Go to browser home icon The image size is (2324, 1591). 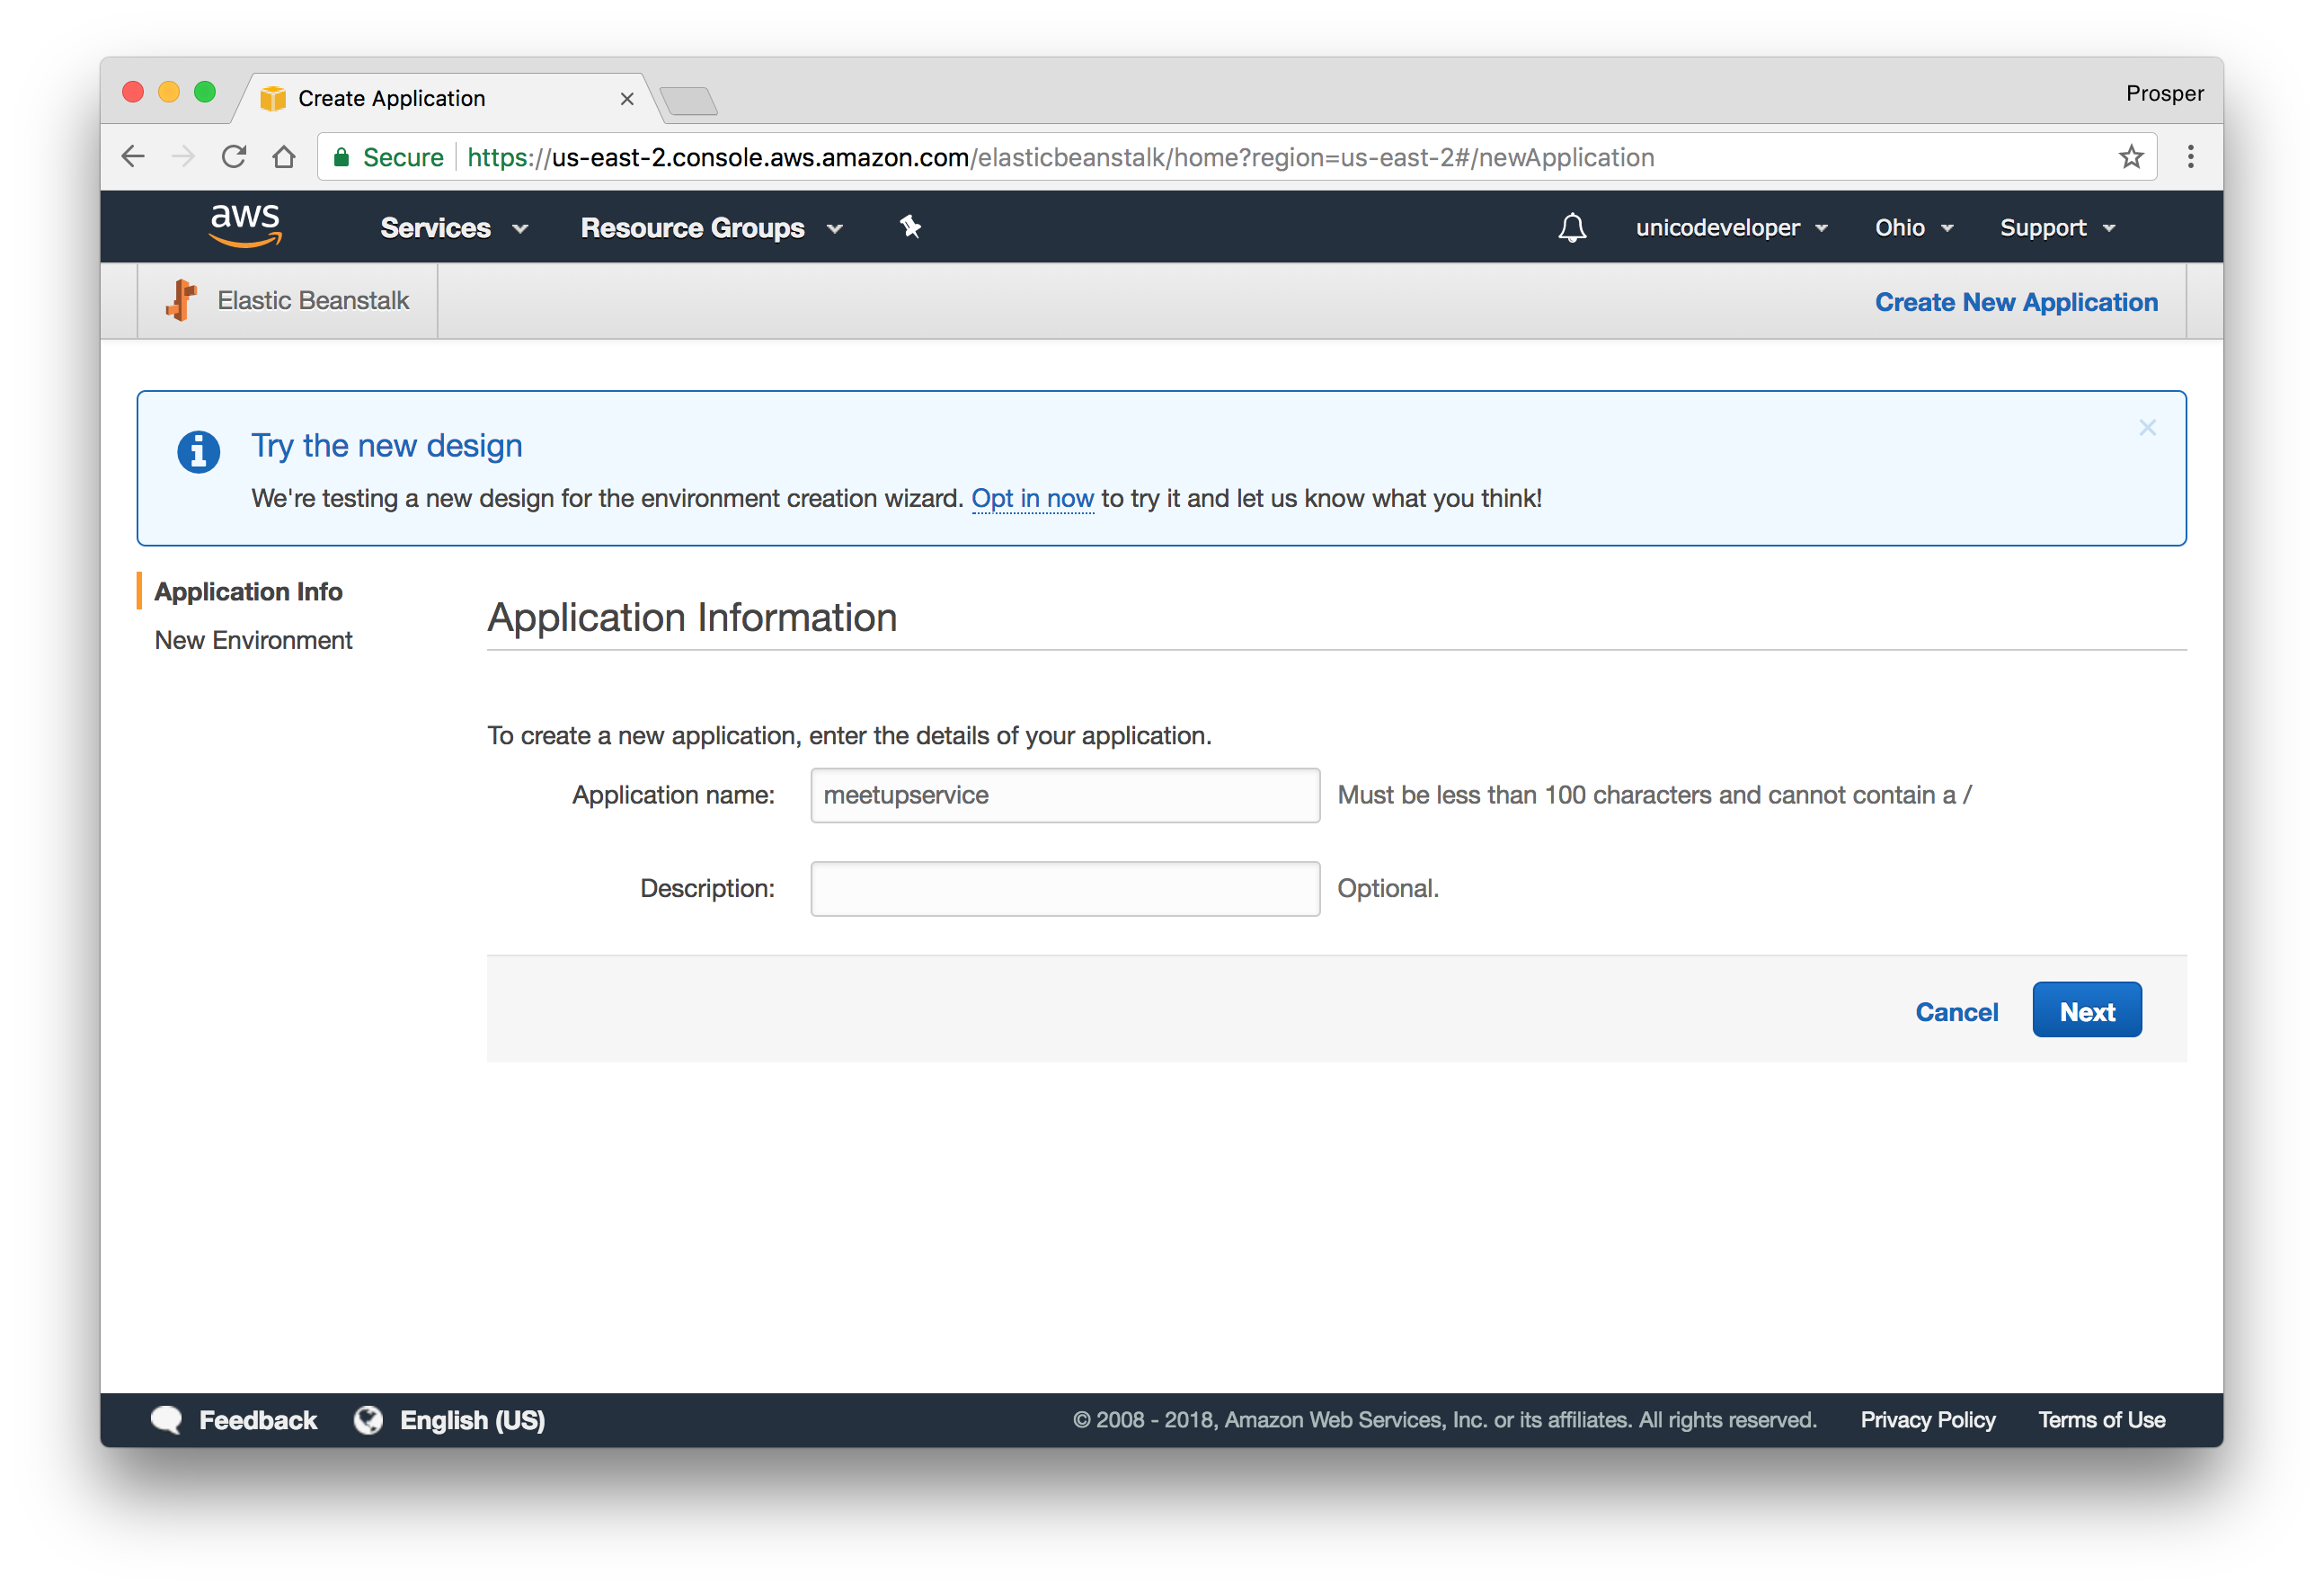pos(284,157)
